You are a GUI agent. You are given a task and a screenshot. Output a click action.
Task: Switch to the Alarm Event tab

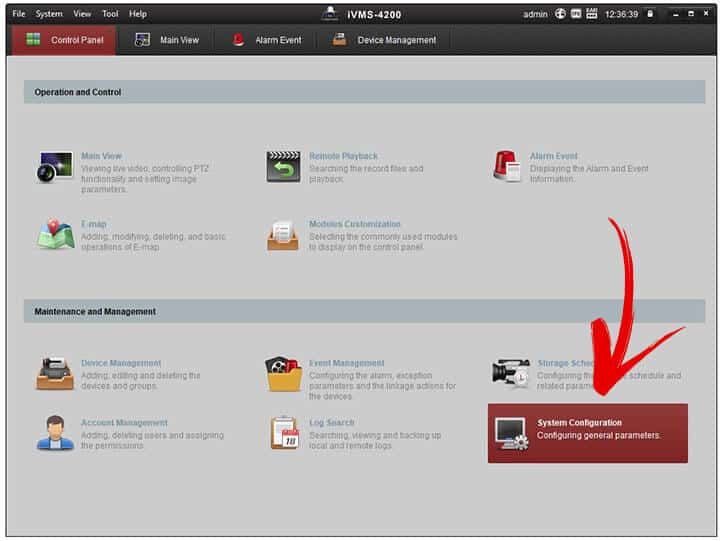pyautogui.click(x=266, y=40)
